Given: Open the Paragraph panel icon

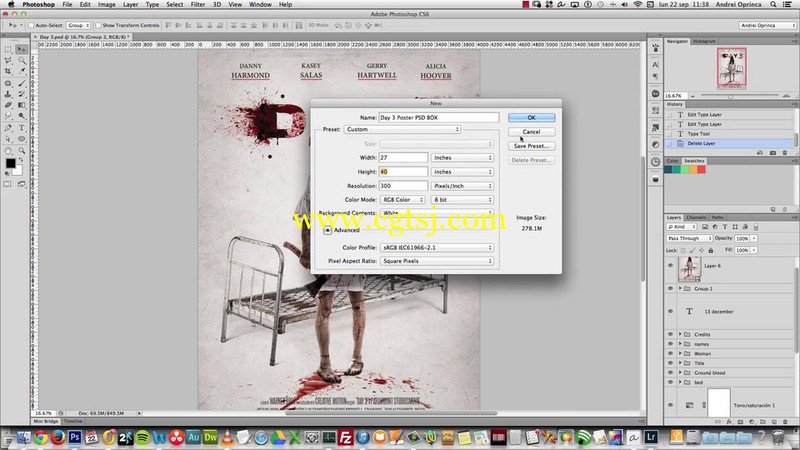Looking at the screenshot, I should point(656,77).
